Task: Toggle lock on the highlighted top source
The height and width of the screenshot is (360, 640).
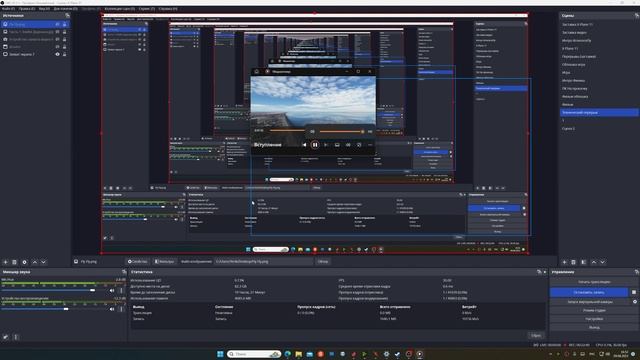Action: pyautogui.click(x=64, y=24)
